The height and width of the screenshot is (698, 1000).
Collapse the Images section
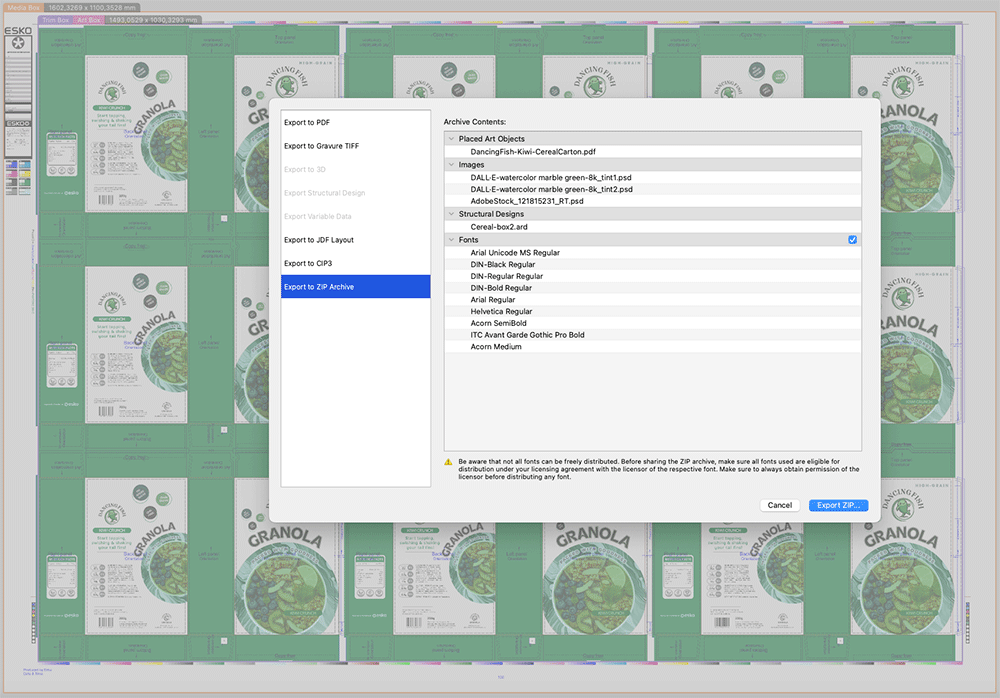tap(451, 164)
